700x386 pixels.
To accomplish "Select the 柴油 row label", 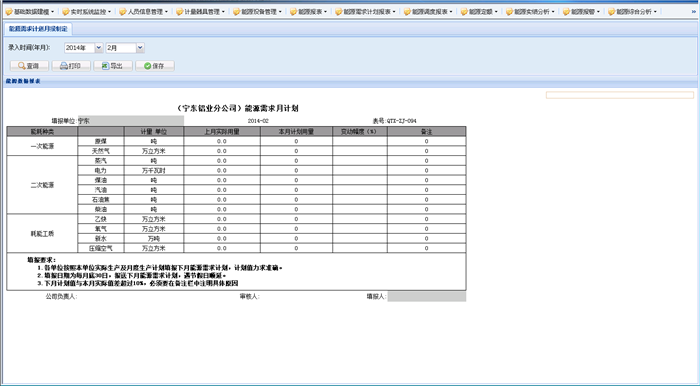I will pos(101,209).
